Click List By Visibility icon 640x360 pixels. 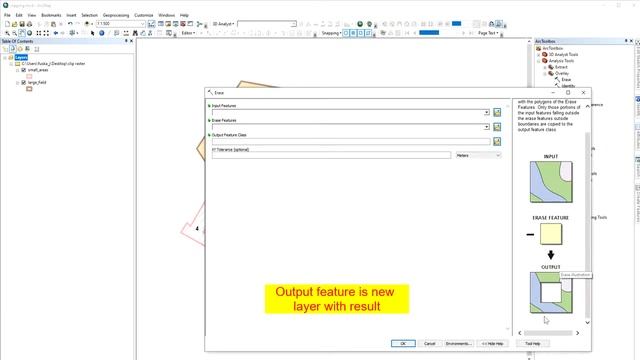pos(20,49)
